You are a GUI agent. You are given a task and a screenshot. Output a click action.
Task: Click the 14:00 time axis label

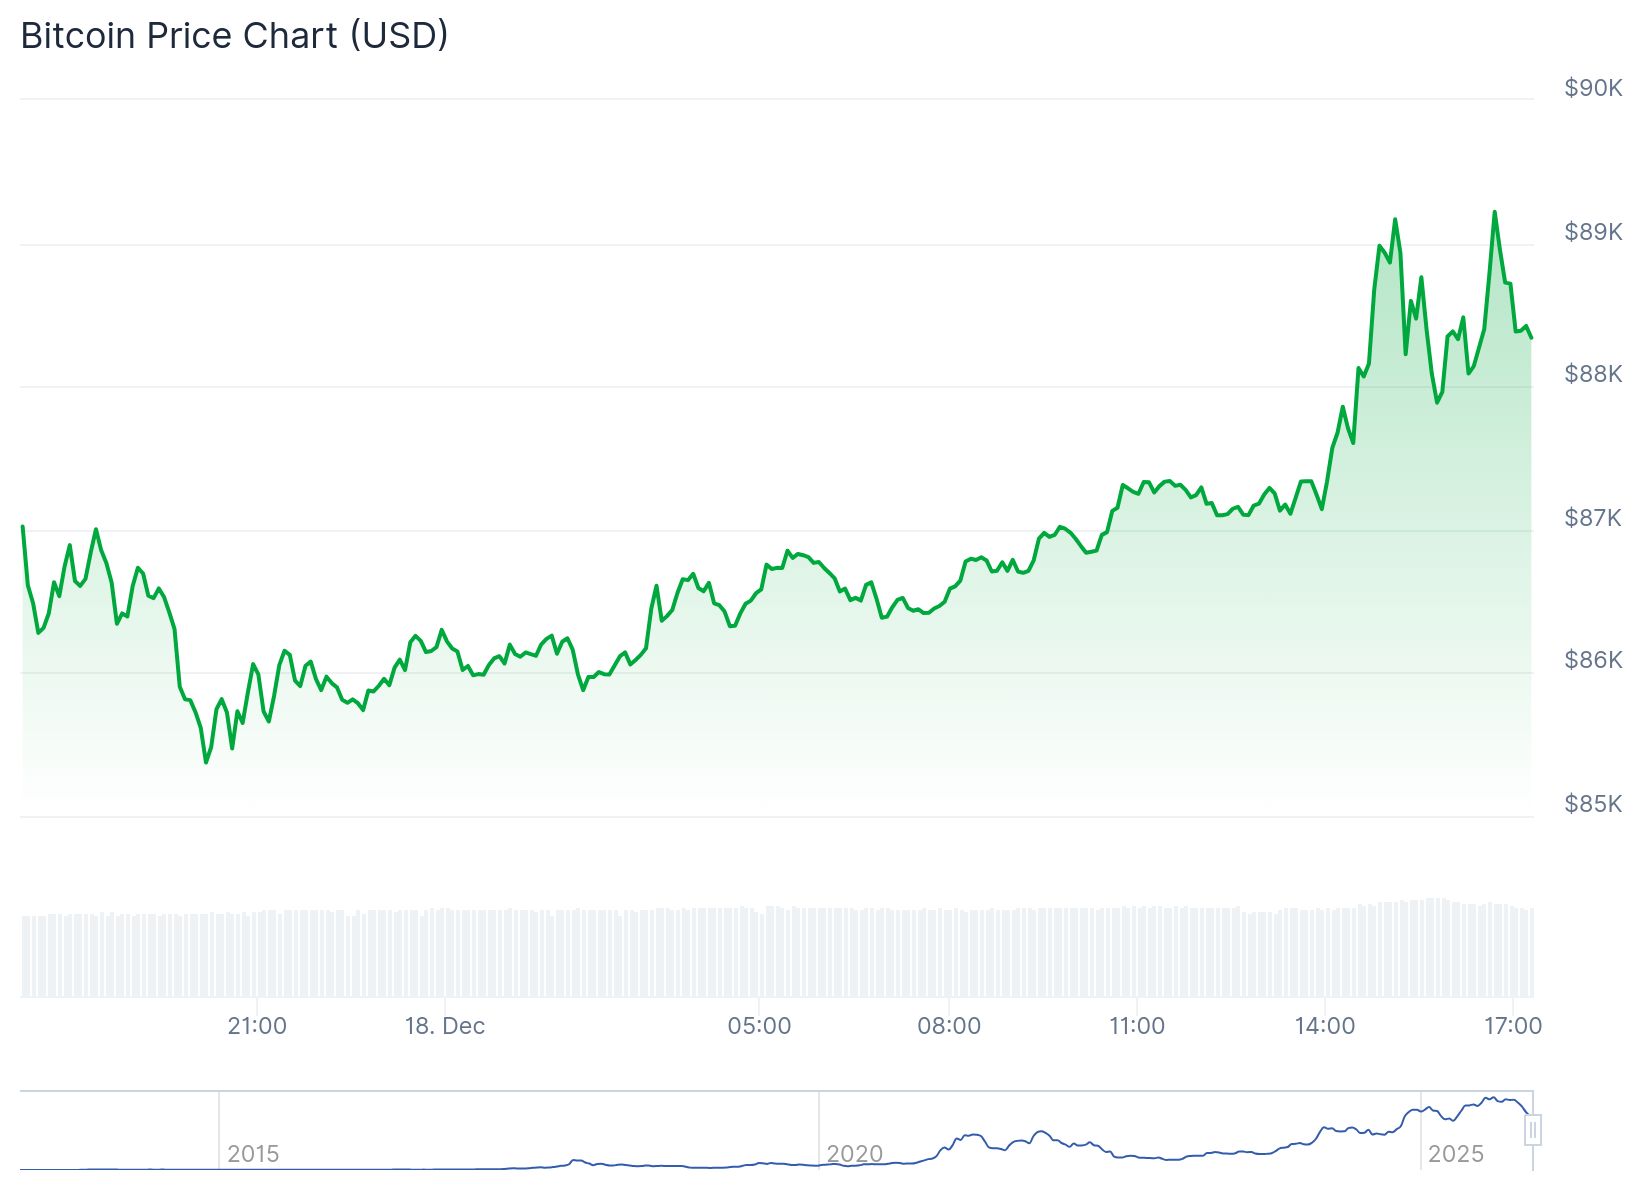click(x=1325, y=1026)
